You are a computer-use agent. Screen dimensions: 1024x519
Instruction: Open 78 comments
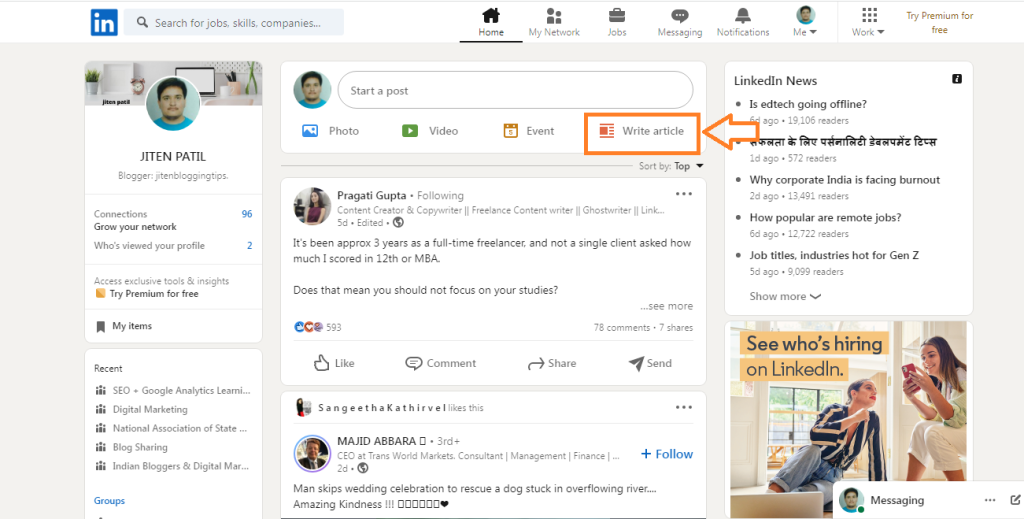tap(622, 328)
